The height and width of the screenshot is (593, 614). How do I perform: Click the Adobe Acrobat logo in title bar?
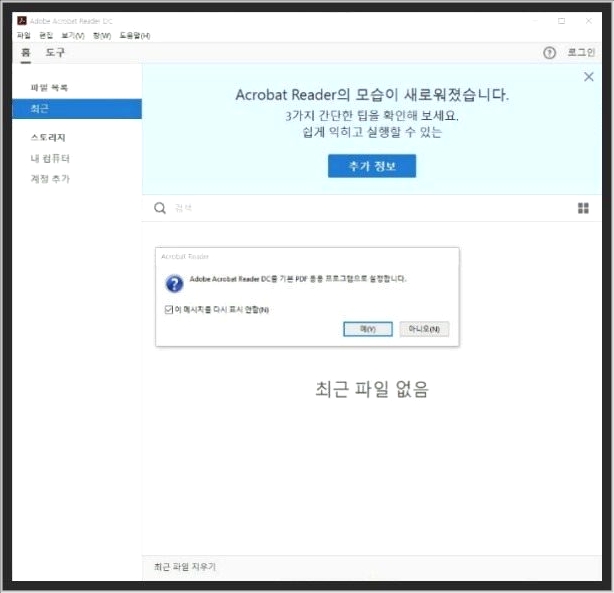pos(22,21)
